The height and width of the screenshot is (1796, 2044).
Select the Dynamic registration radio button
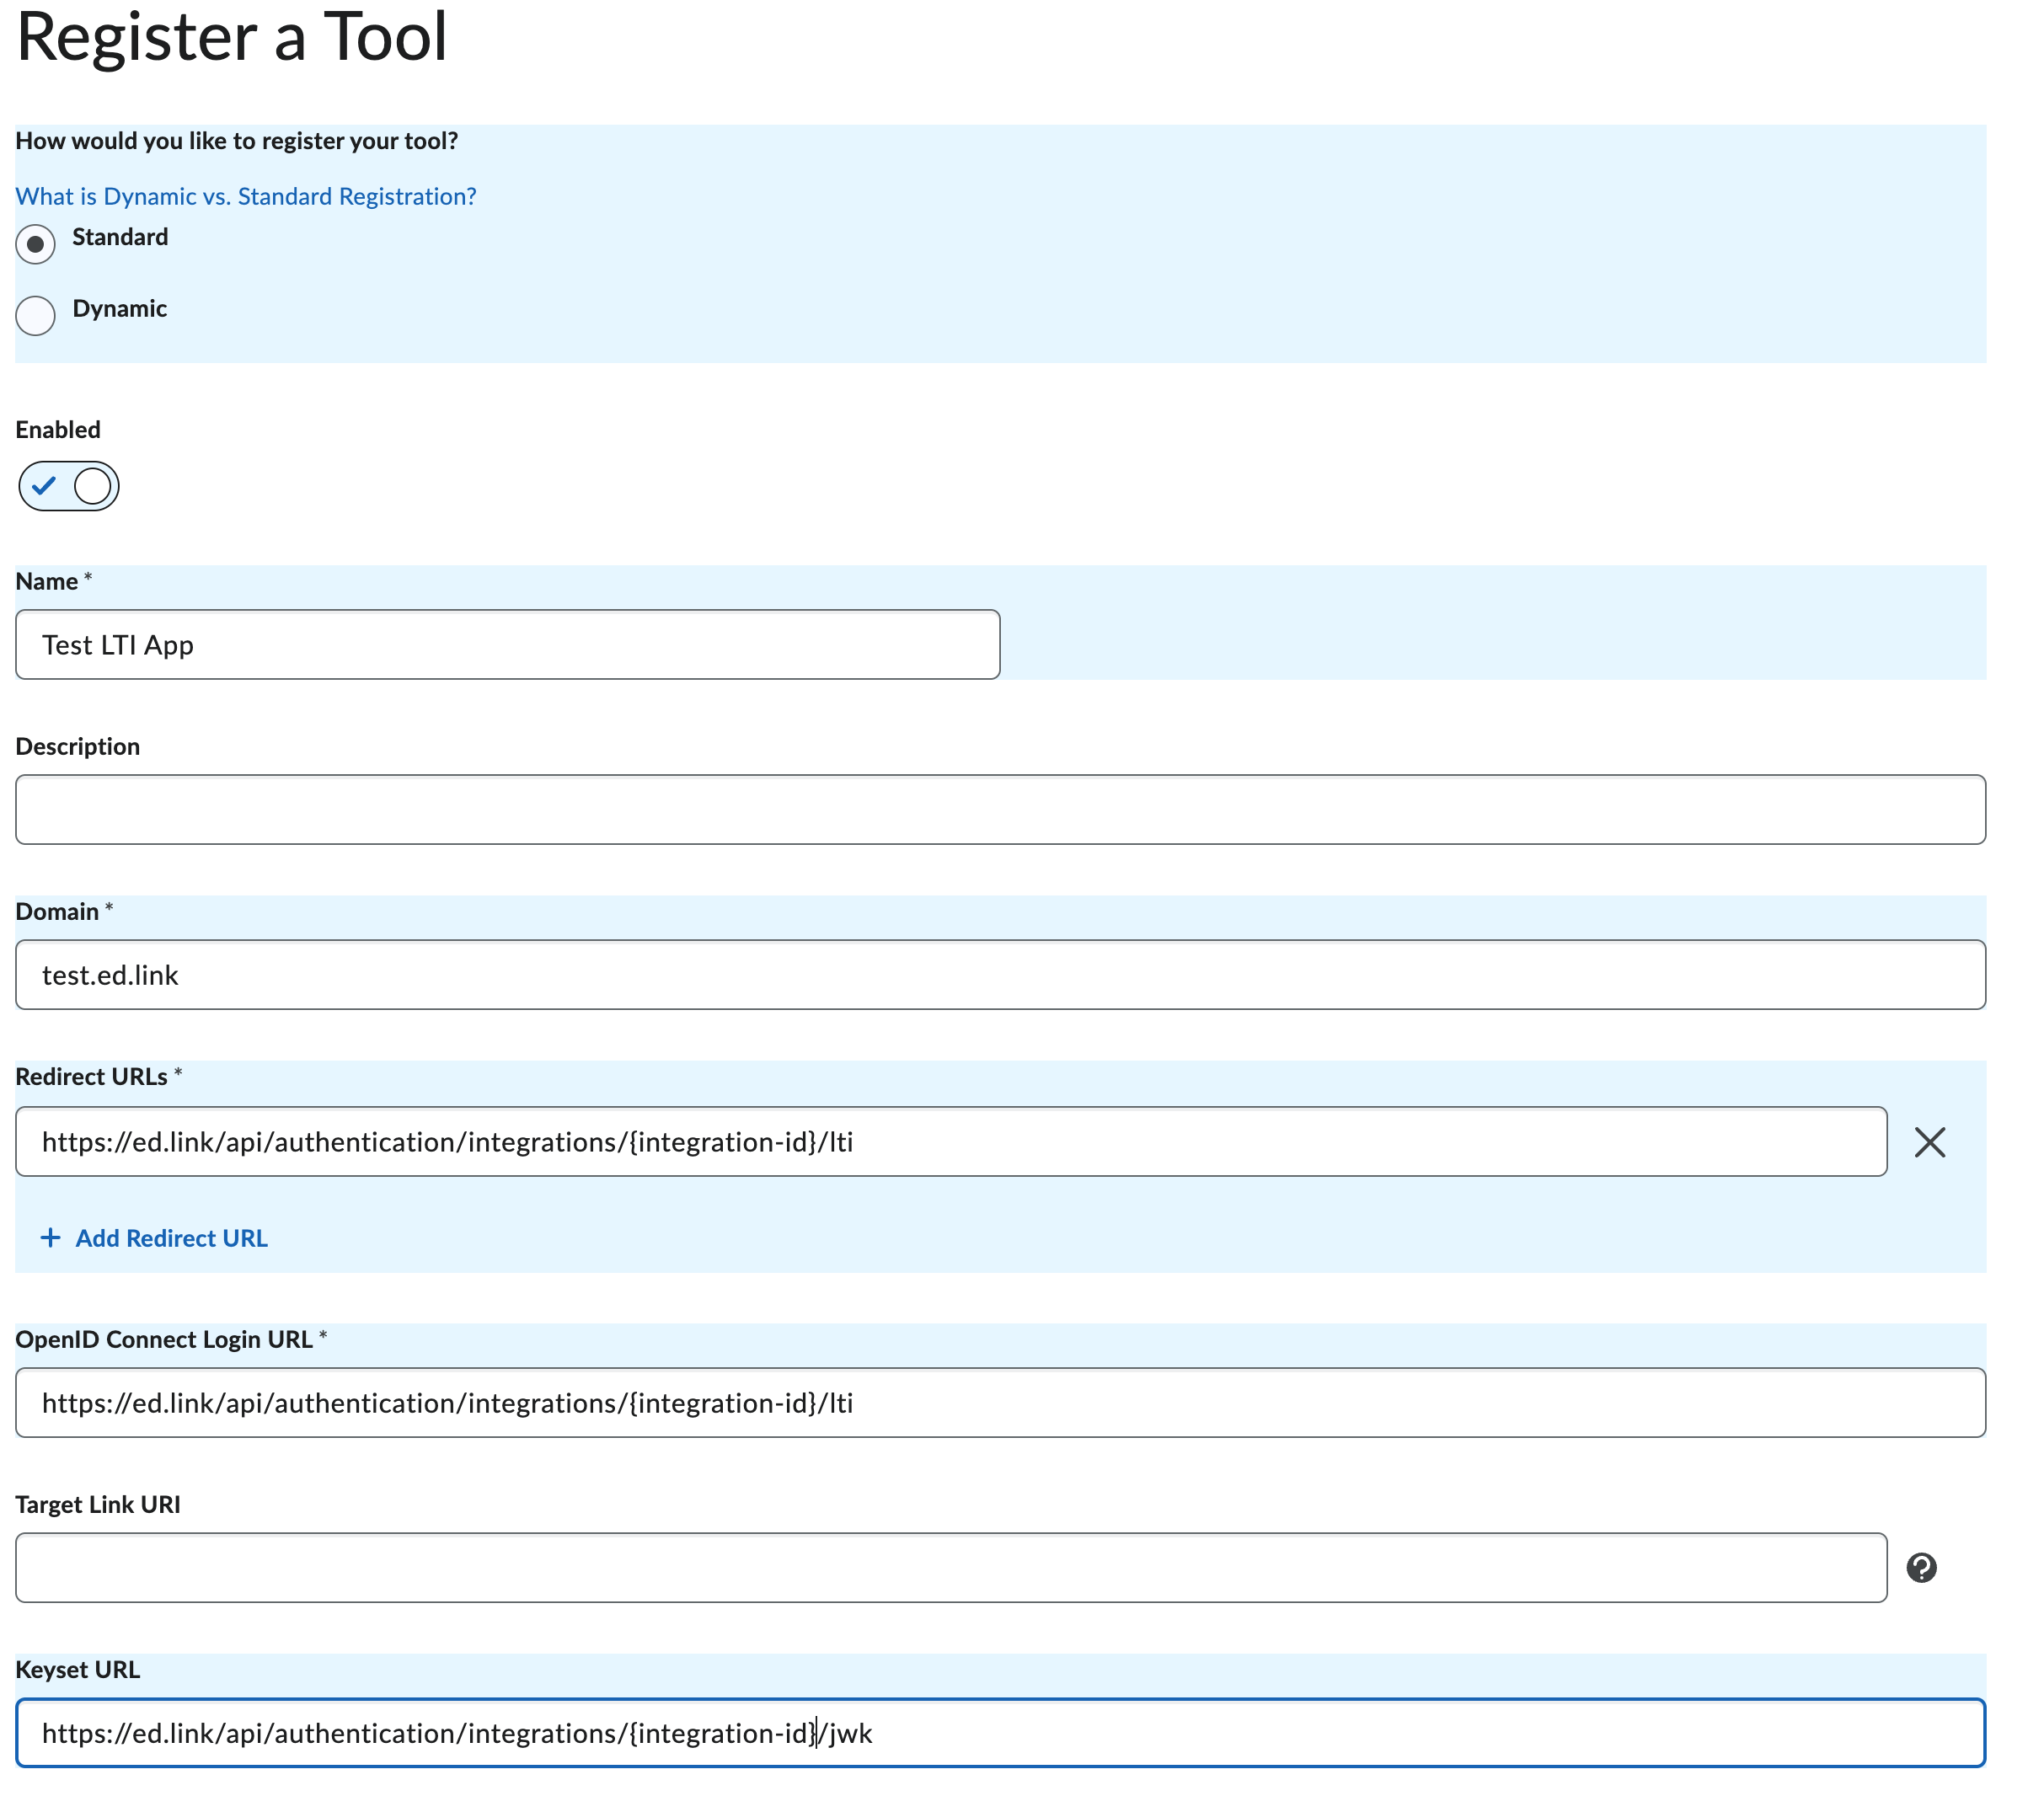(x=35, y=315)
